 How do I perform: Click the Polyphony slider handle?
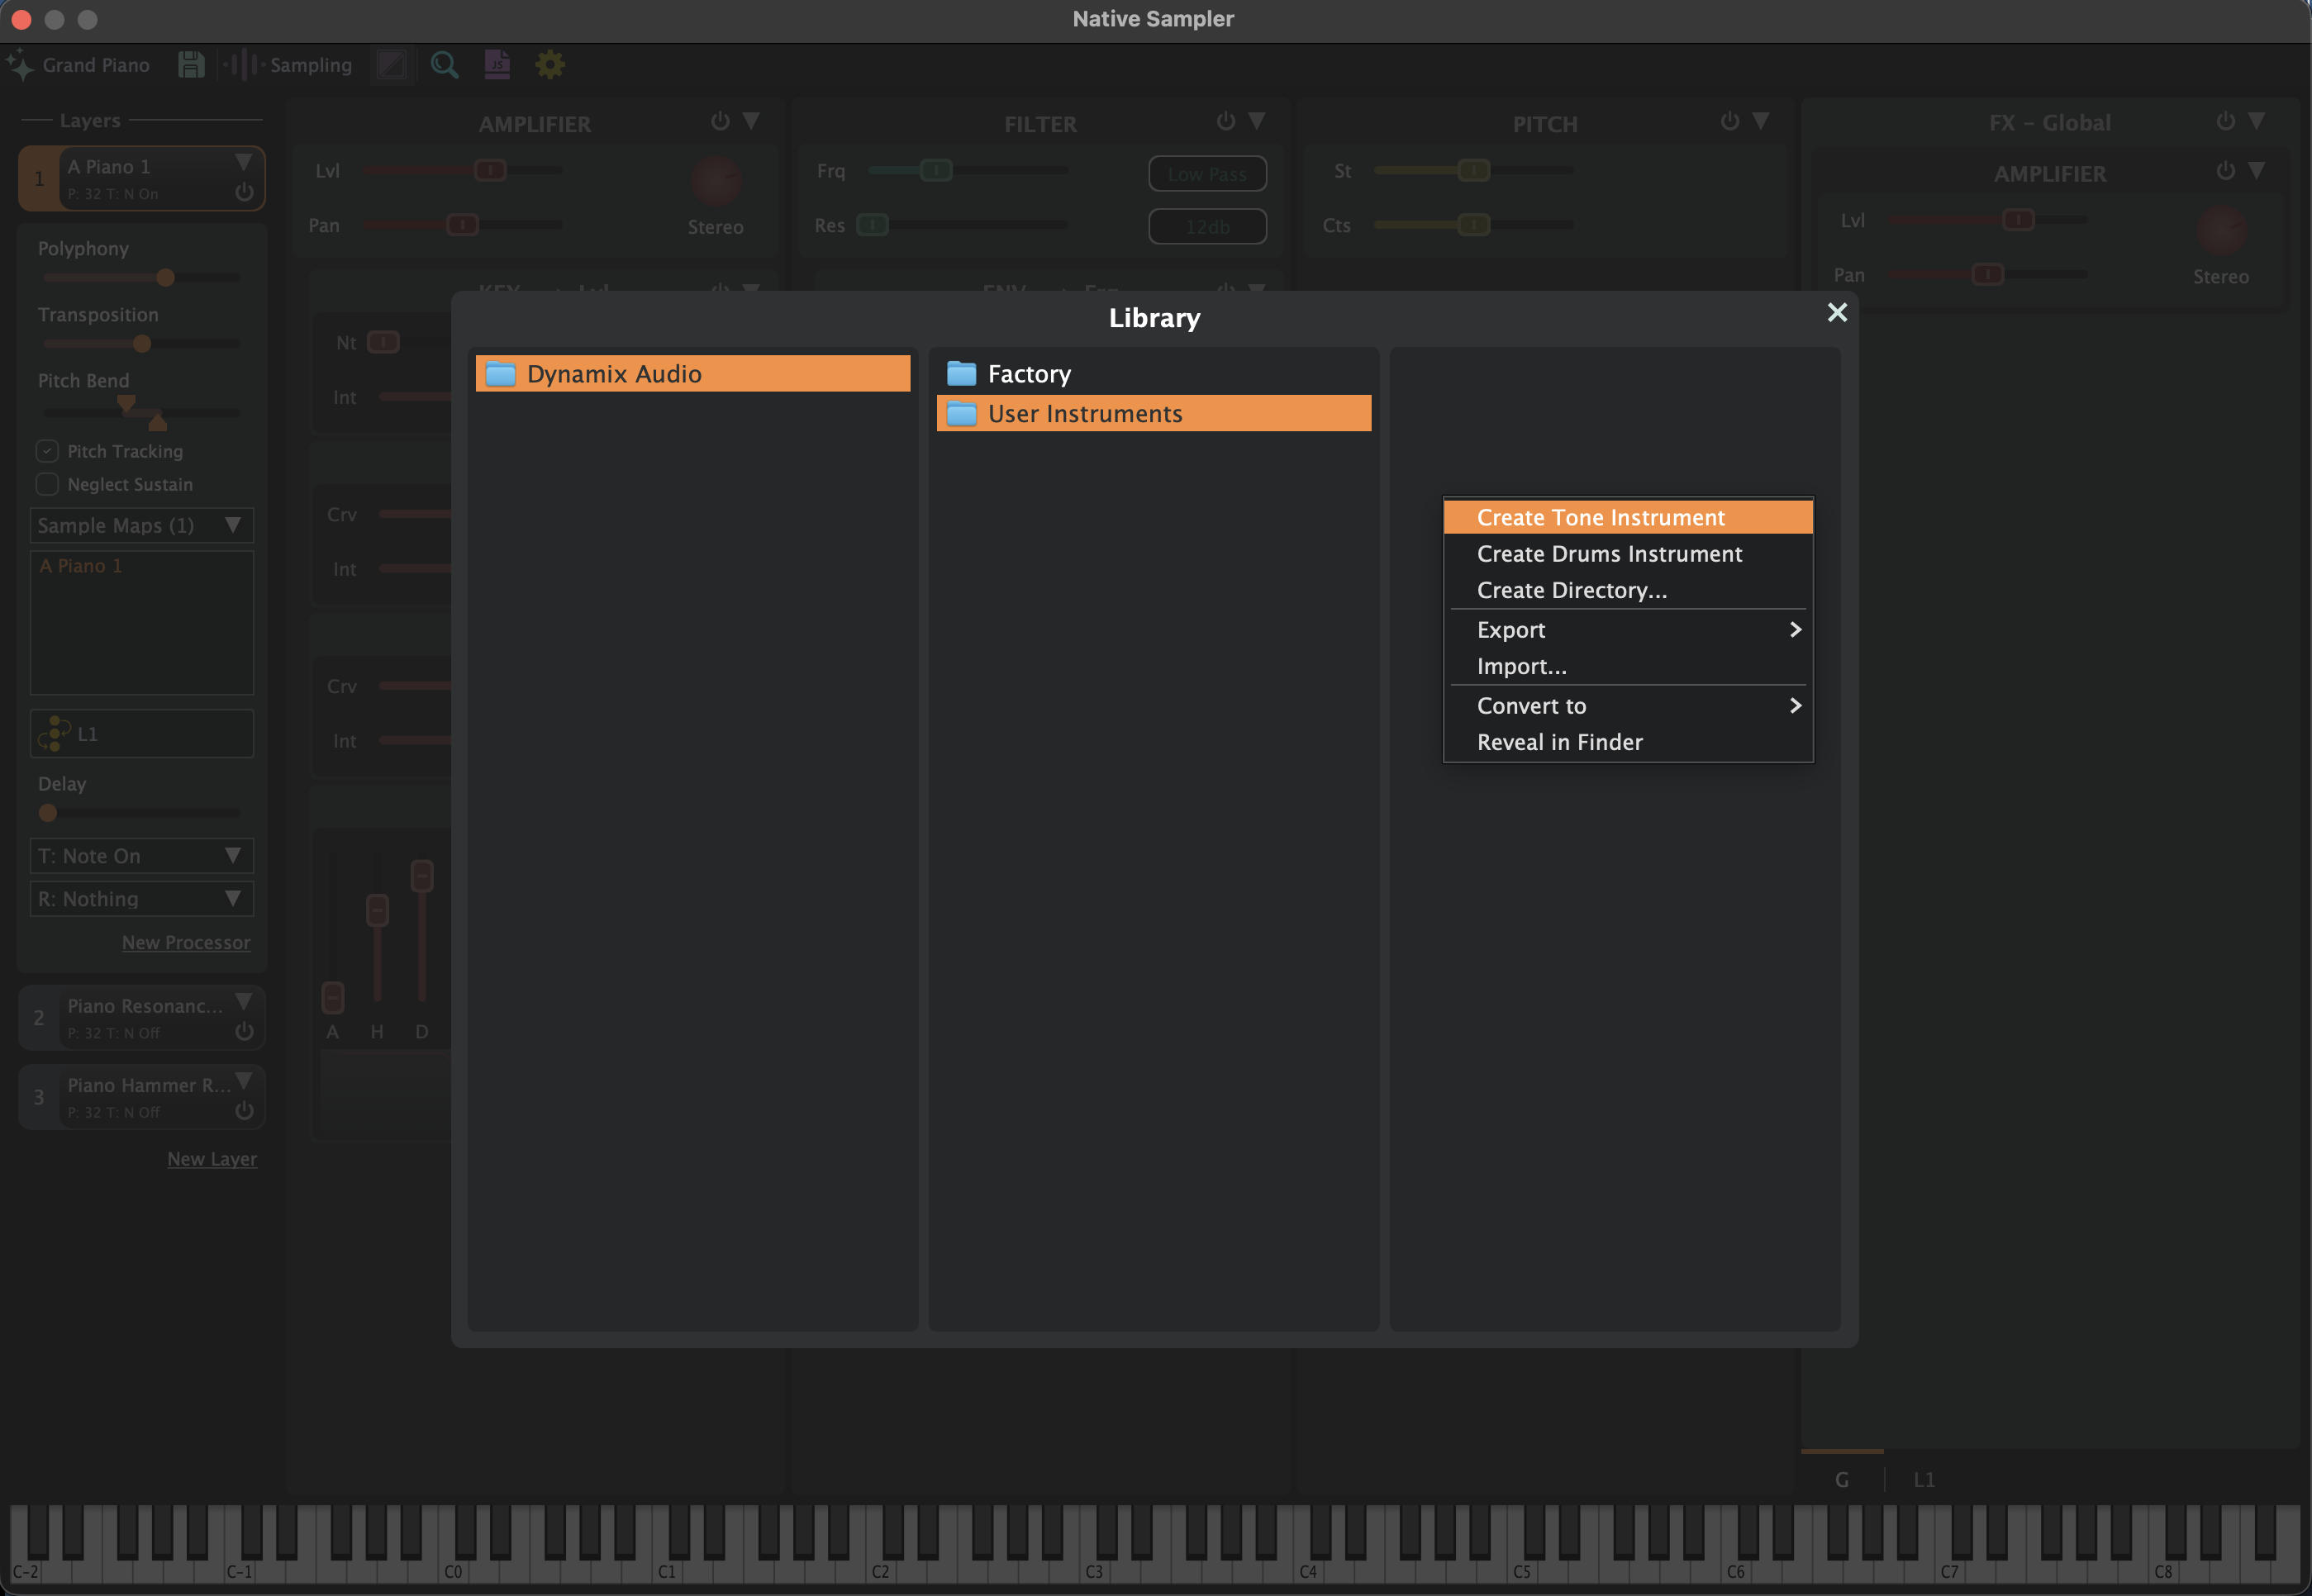[166, 278]
